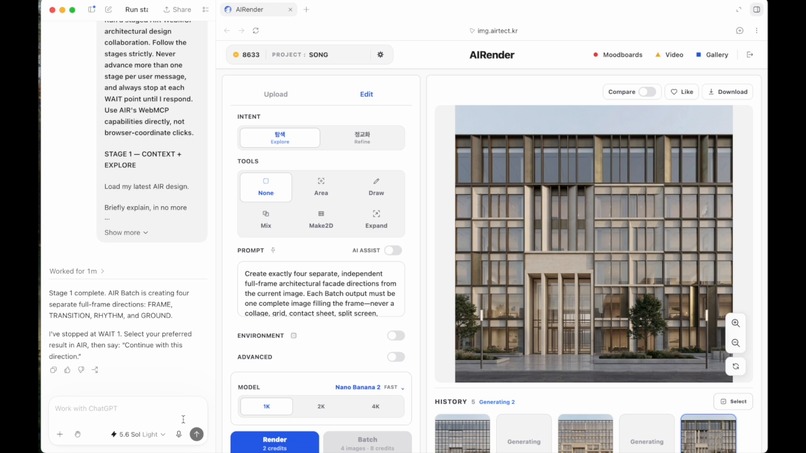
Task: Click the share icon under the response
Action: pos(95,370)
